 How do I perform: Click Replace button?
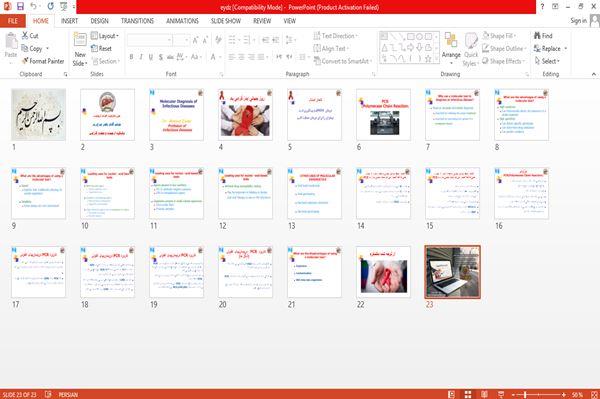550,49
